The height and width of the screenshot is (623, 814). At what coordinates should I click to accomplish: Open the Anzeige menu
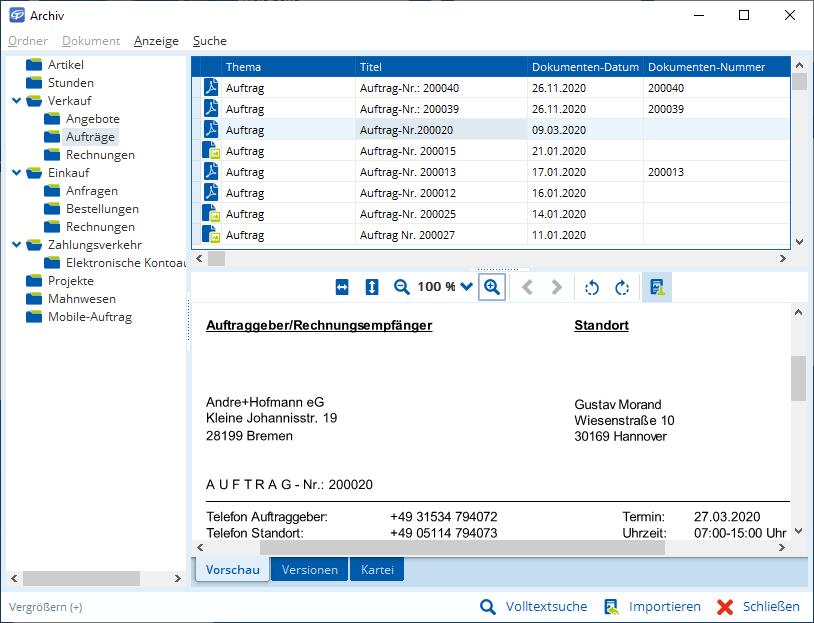pos(156,41)
